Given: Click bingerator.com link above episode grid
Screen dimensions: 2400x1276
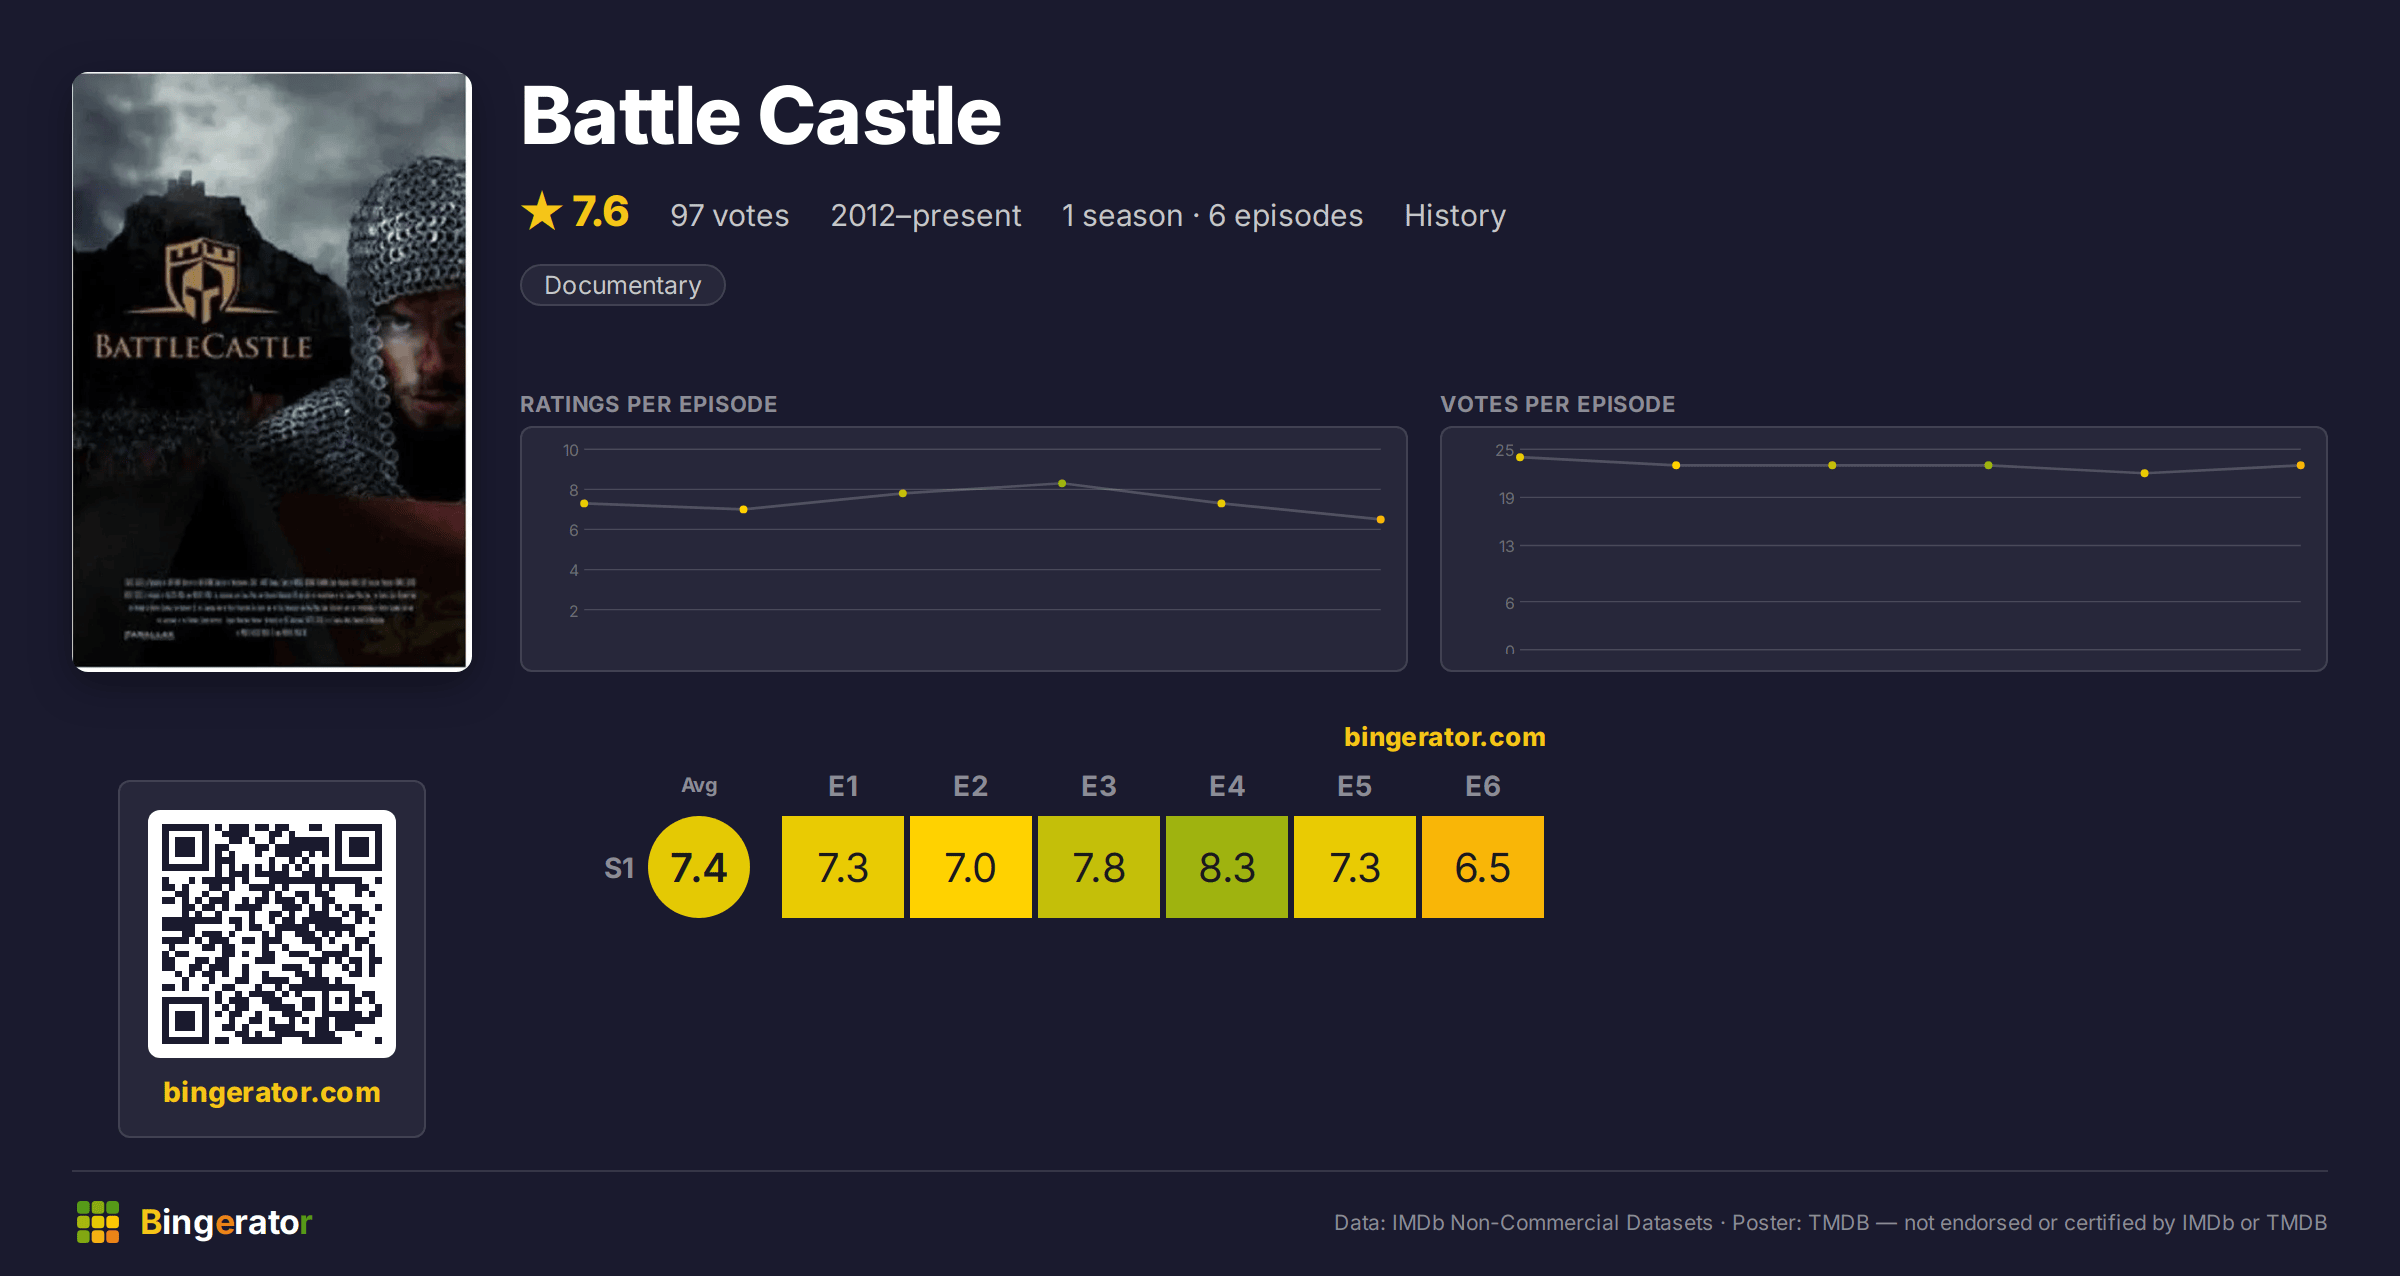Looking at the screenshot, I should (1444, 737).
